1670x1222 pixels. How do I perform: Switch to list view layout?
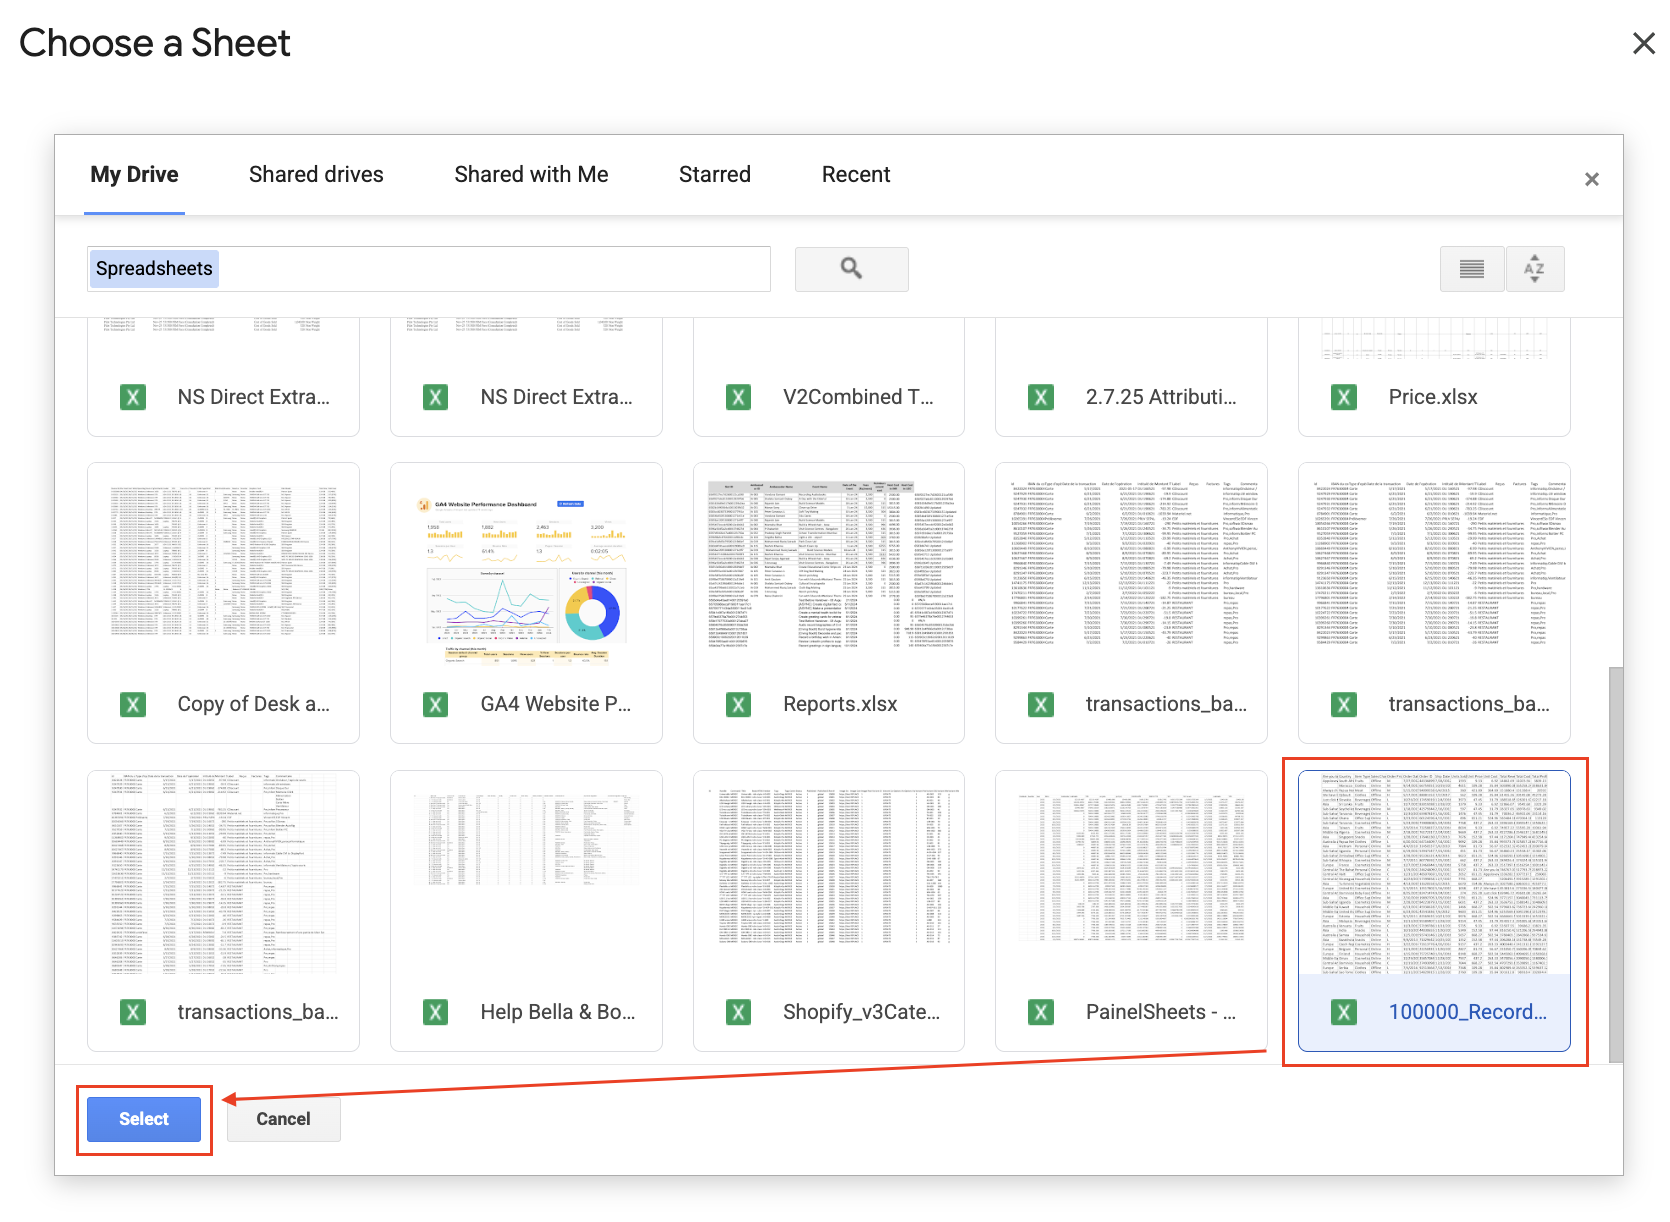pyautogui.click(x=1471, y=269)
